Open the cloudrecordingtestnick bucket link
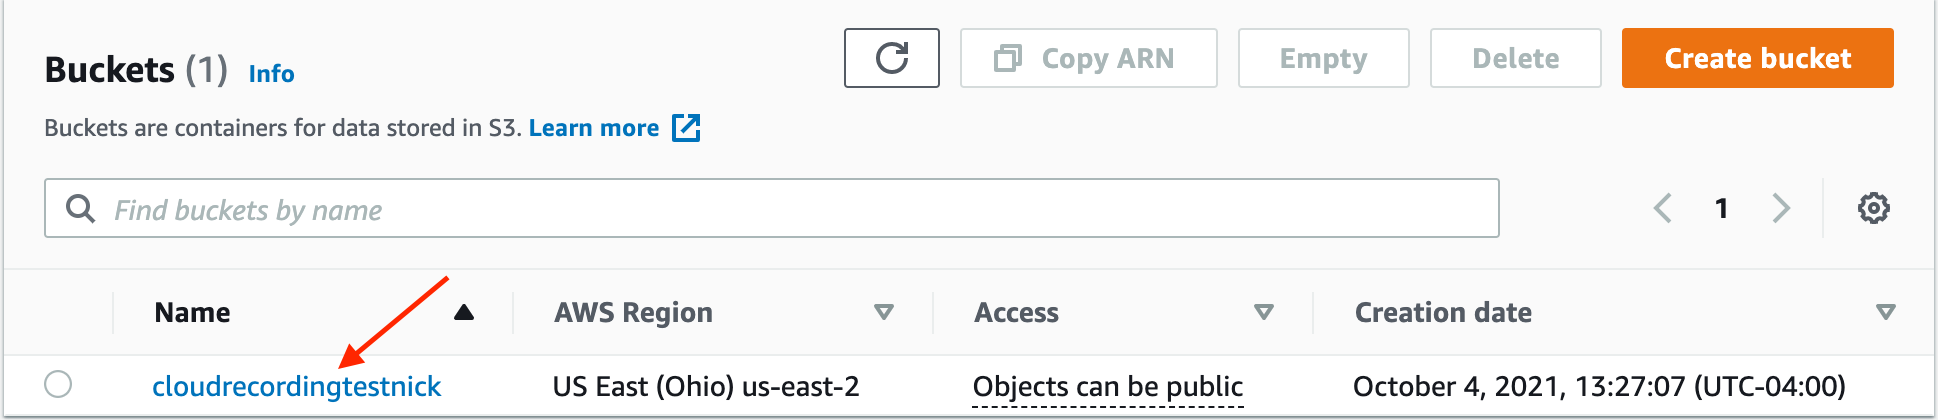 (x=296, y=387)
